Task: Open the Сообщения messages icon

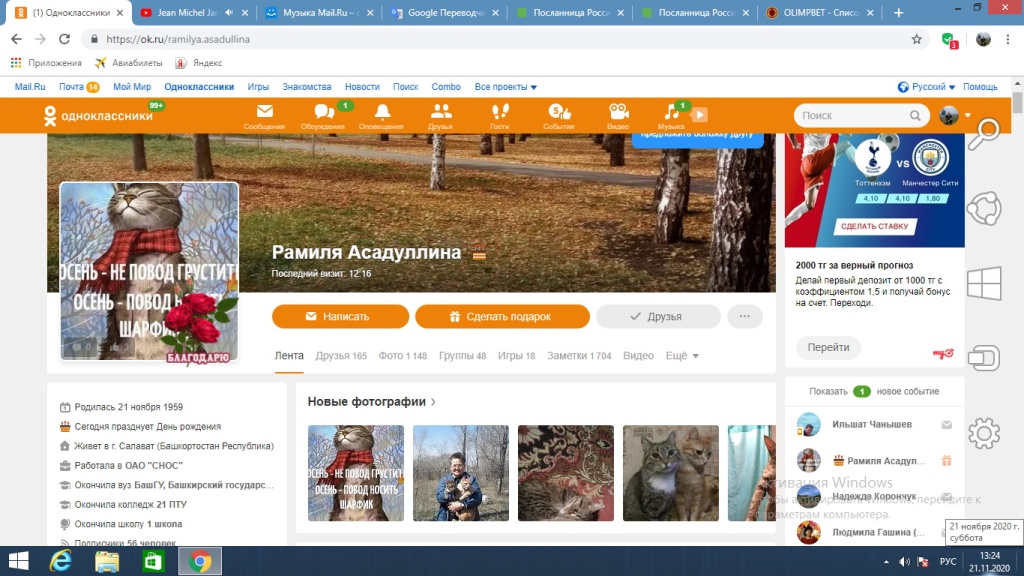Action: point(264,116)
